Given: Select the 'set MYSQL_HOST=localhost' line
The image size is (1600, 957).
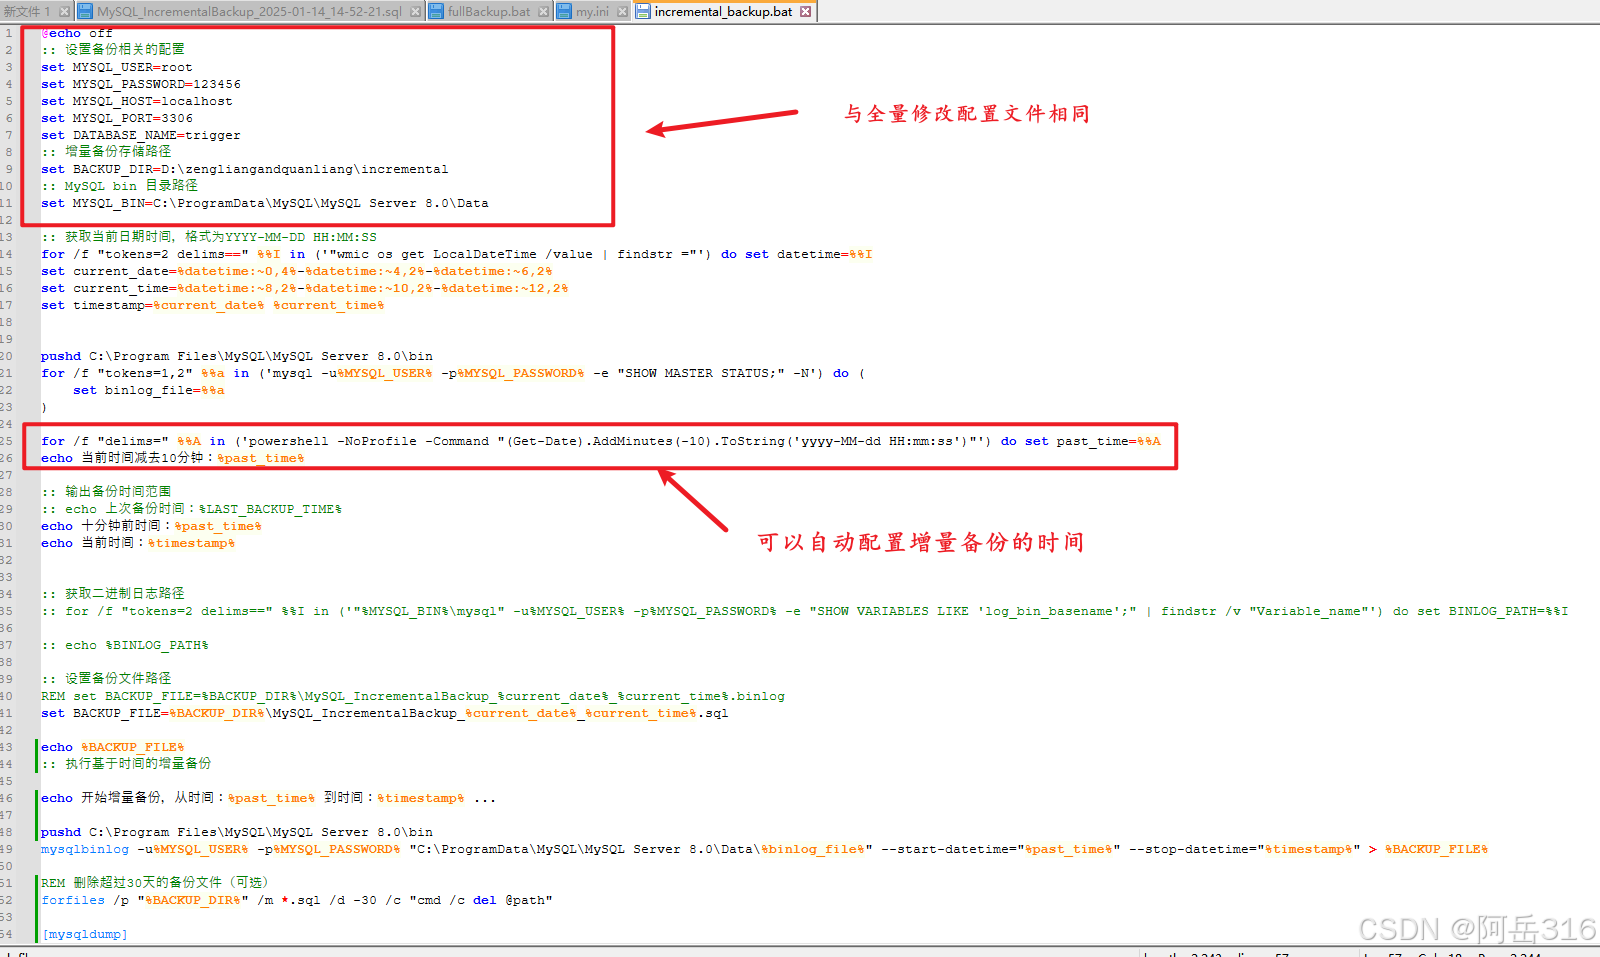Looking at the screenshot, I should click(137, 101).
